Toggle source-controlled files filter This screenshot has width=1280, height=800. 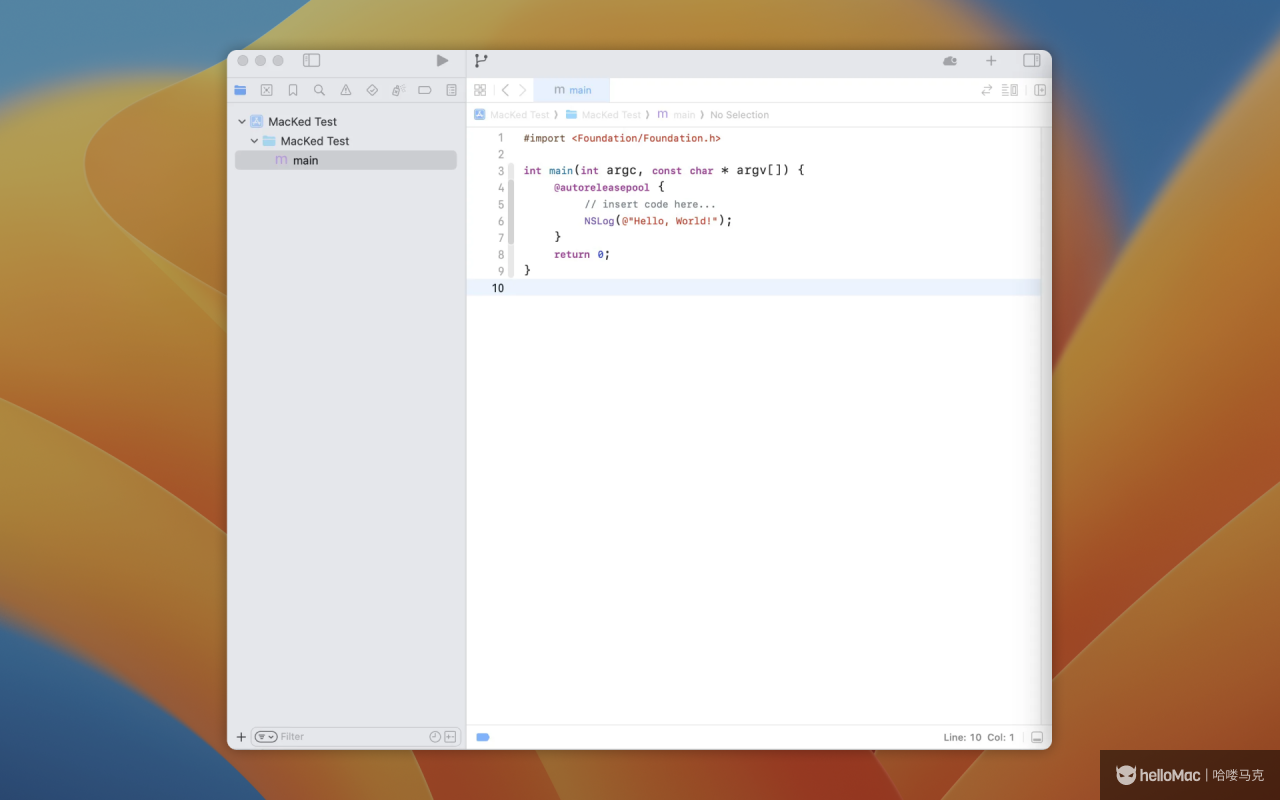(450, 737)
